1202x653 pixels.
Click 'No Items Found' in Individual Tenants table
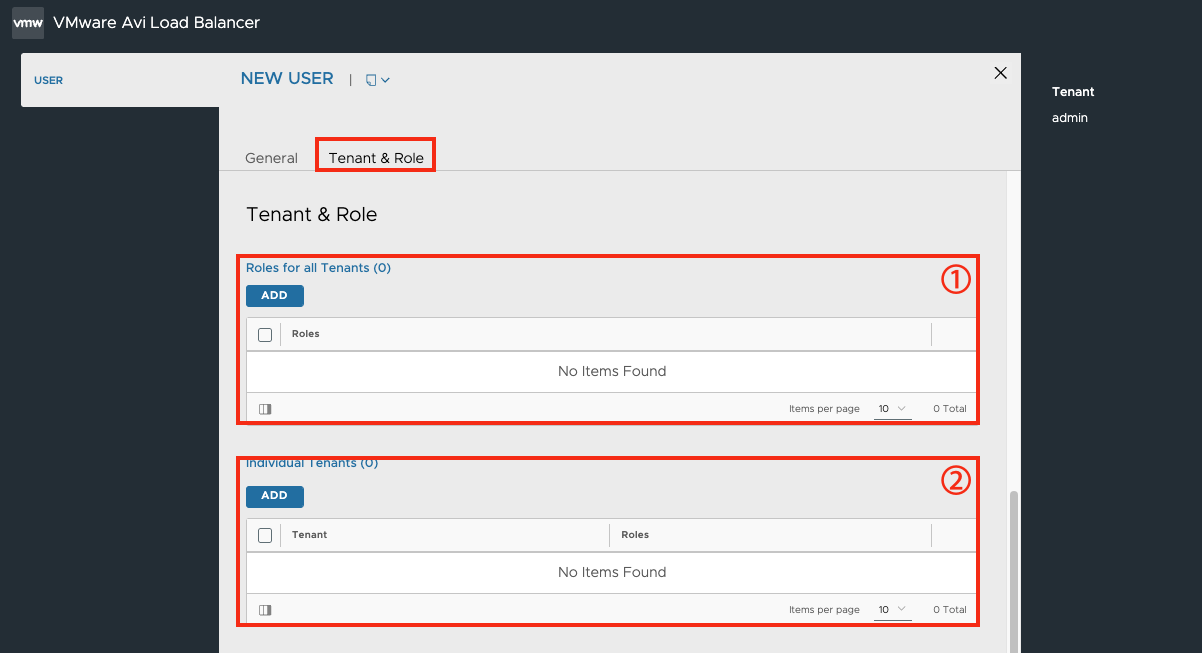[x=612, y=572]
